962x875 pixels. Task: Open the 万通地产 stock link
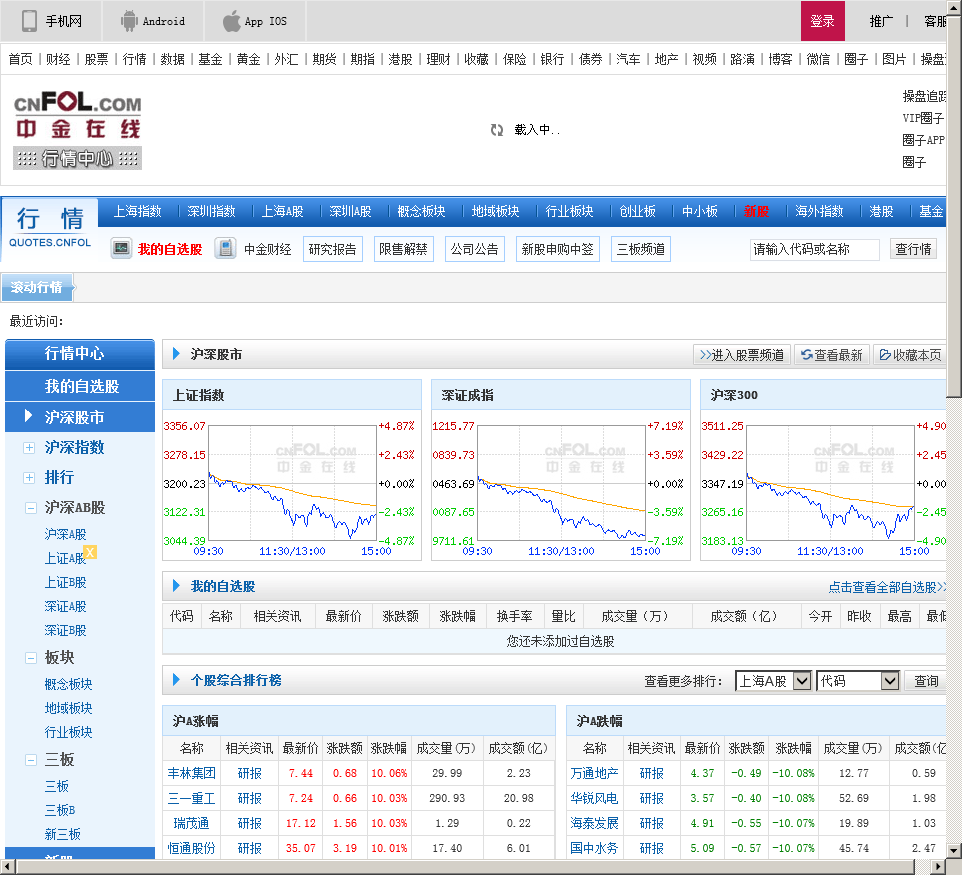tap(594, 773)
